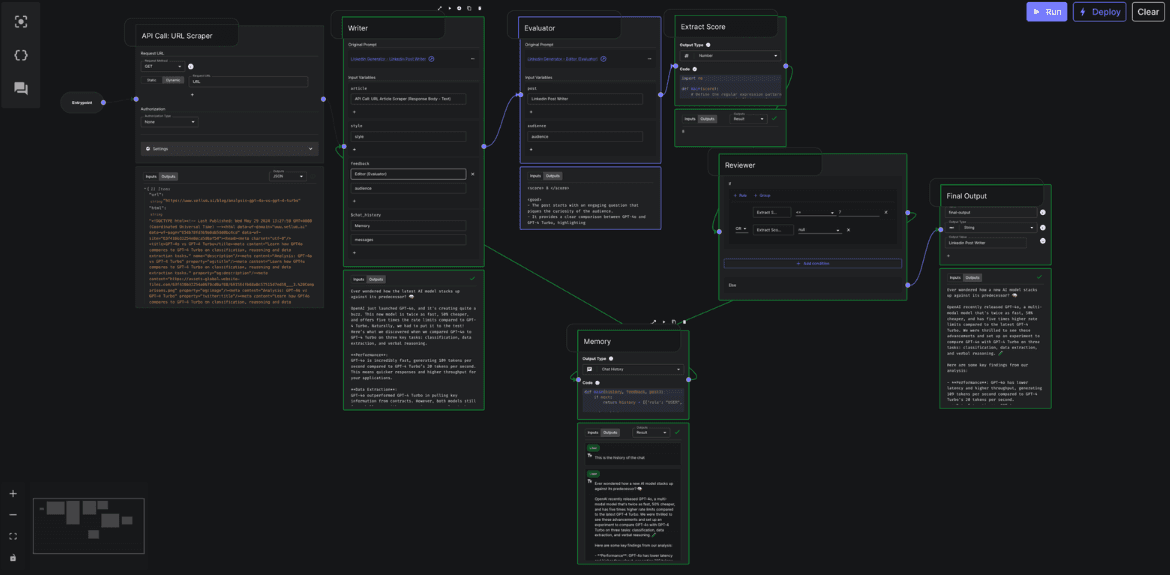
Task: Switch to Inputs tab in Evaluator results
Action: [535, 176]
